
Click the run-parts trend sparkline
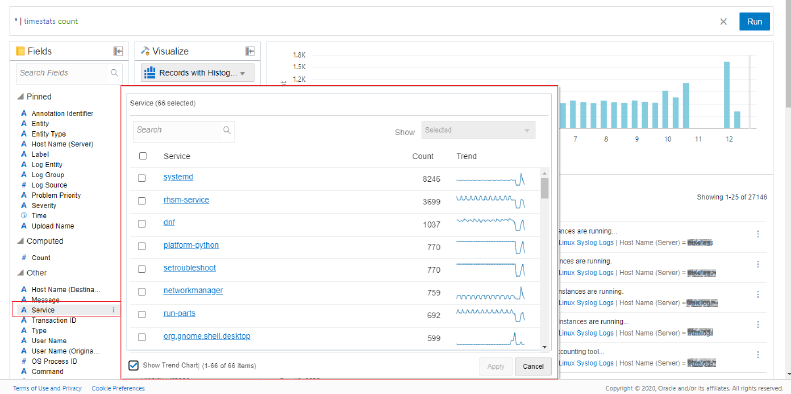[x=490, y=315]
